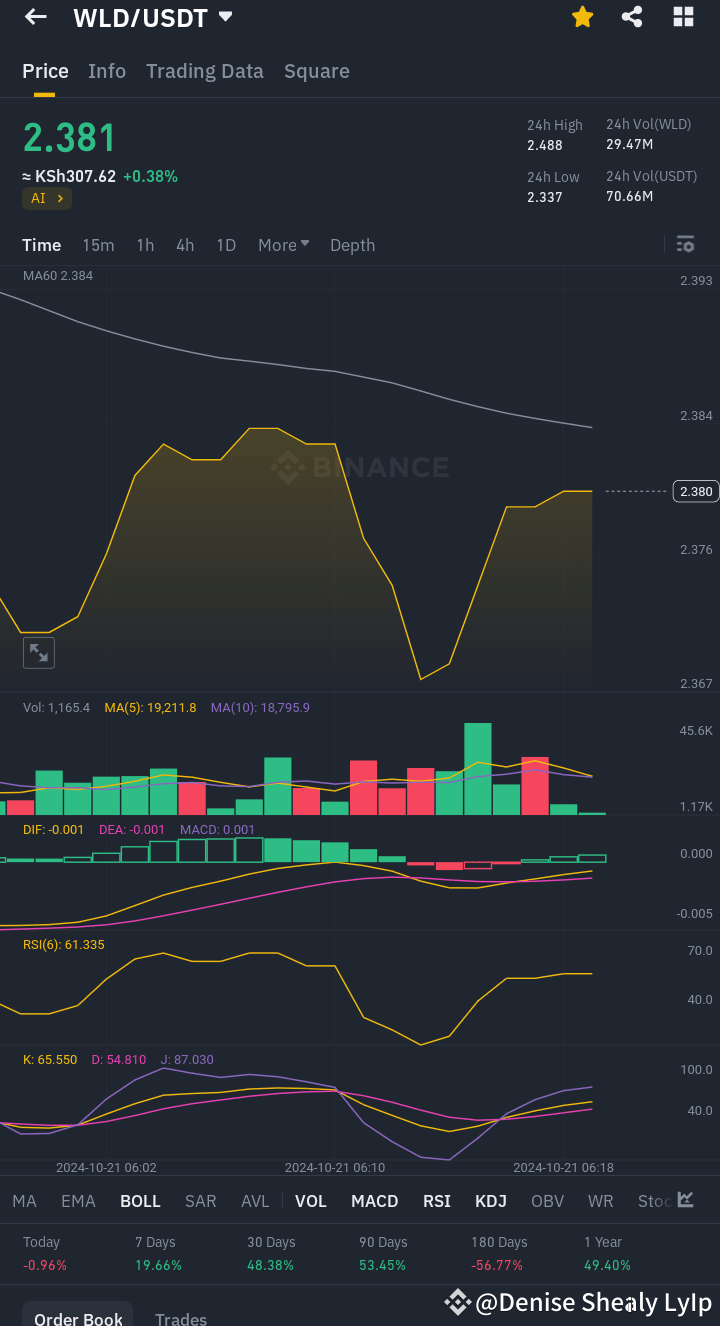Toggle the BOLL indicator
720x1326 pixels.
140,1201
